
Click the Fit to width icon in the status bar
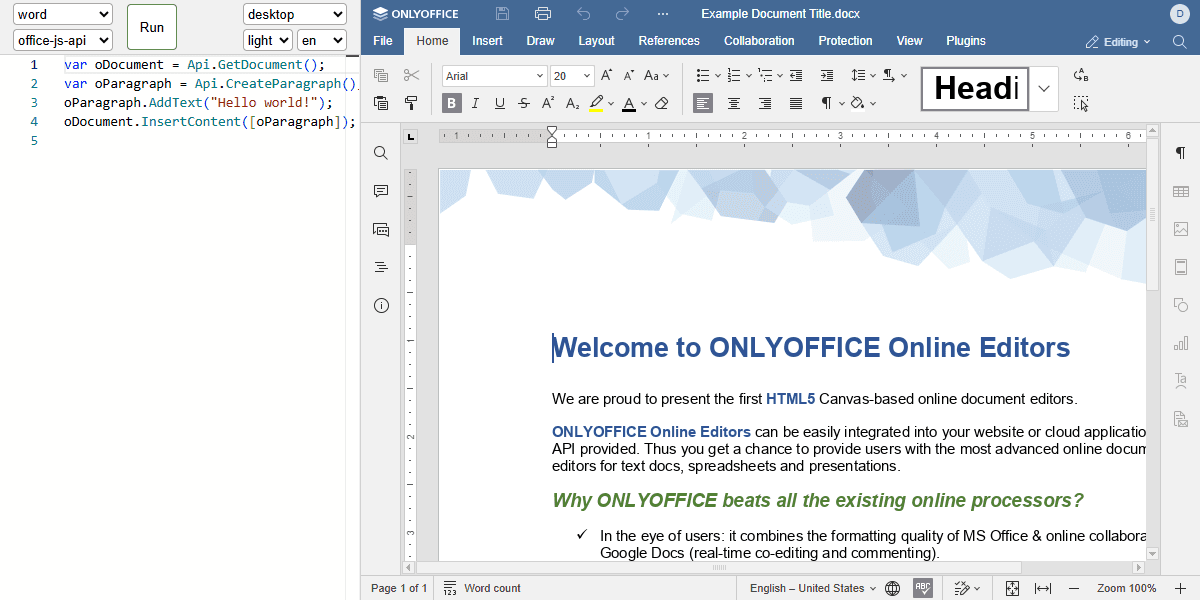(x=1043, y=588)
